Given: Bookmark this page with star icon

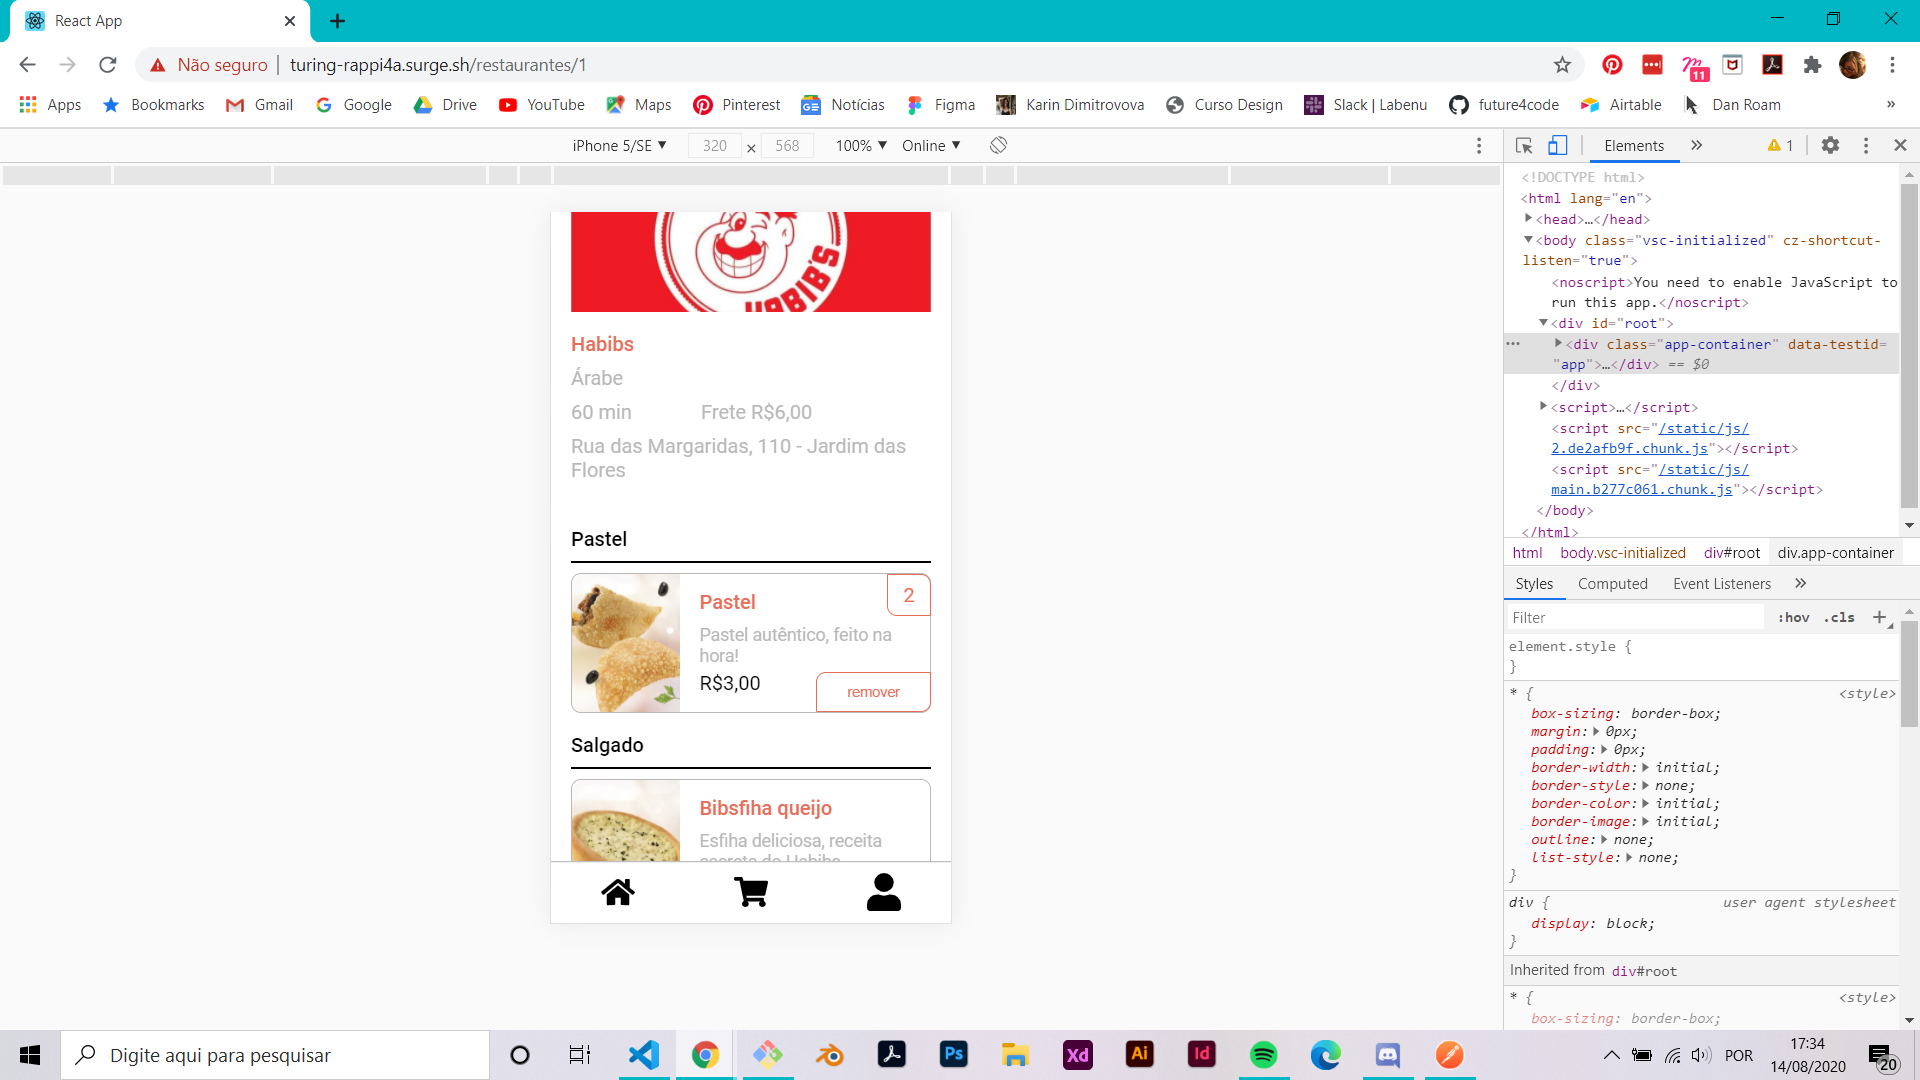Looking at the screenshot, I should 1562,65.
